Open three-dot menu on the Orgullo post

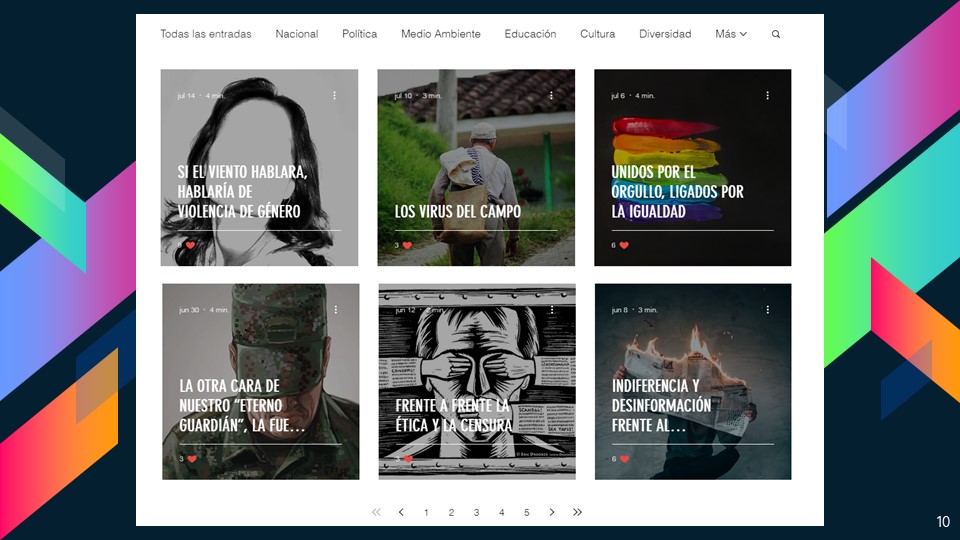coord(768,96)
